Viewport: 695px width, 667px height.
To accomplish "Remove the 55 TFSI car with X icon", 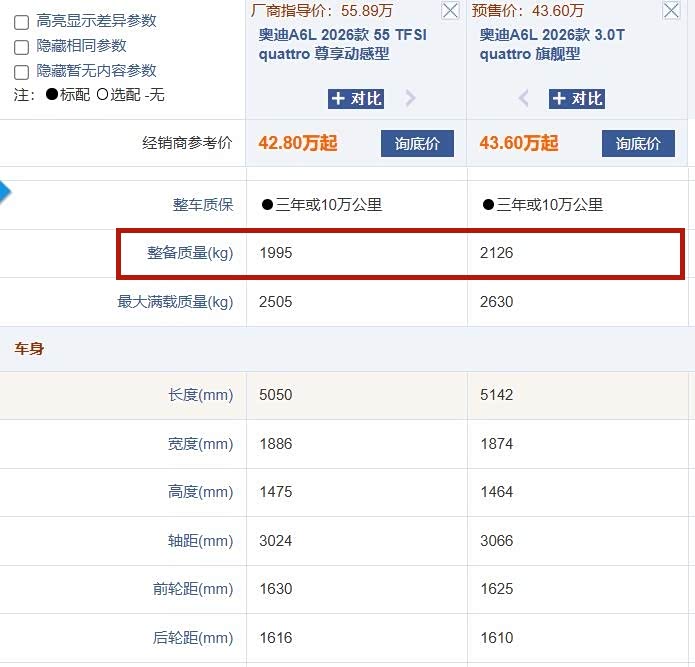I will 450,11.
